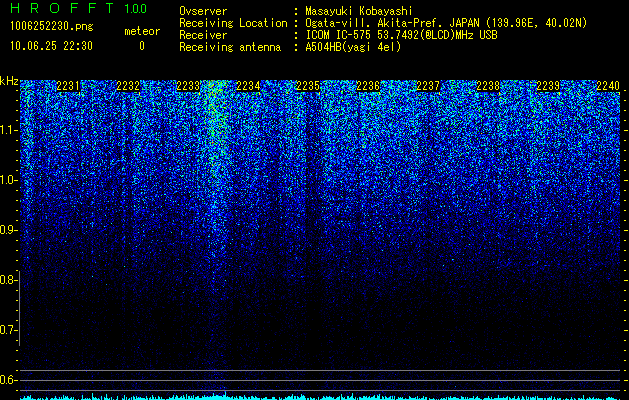Image resolution: width=629 pixels, height=400 pixels.
Task: Click the 2239 time marker
Action: pyautogui.click(x=548, y=86)
